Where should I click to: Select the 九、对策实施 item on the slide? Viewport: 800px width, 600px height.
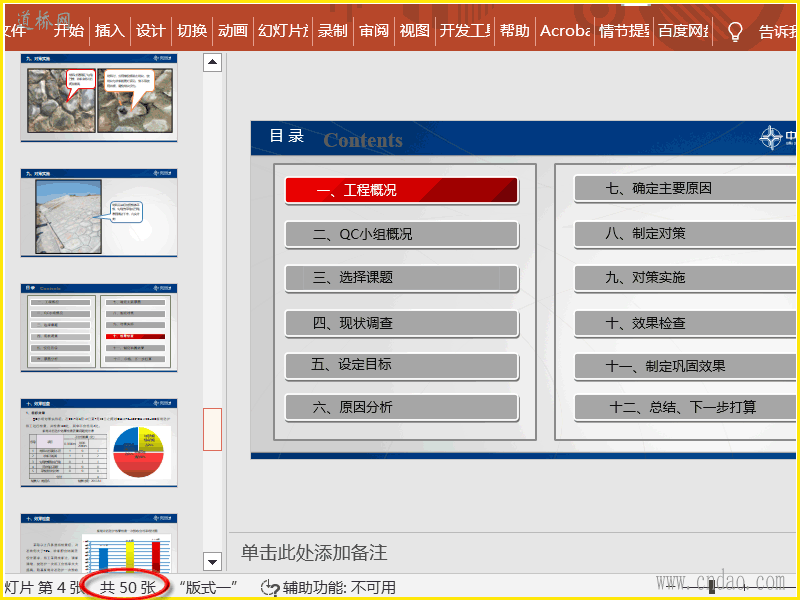click(685, 278)
